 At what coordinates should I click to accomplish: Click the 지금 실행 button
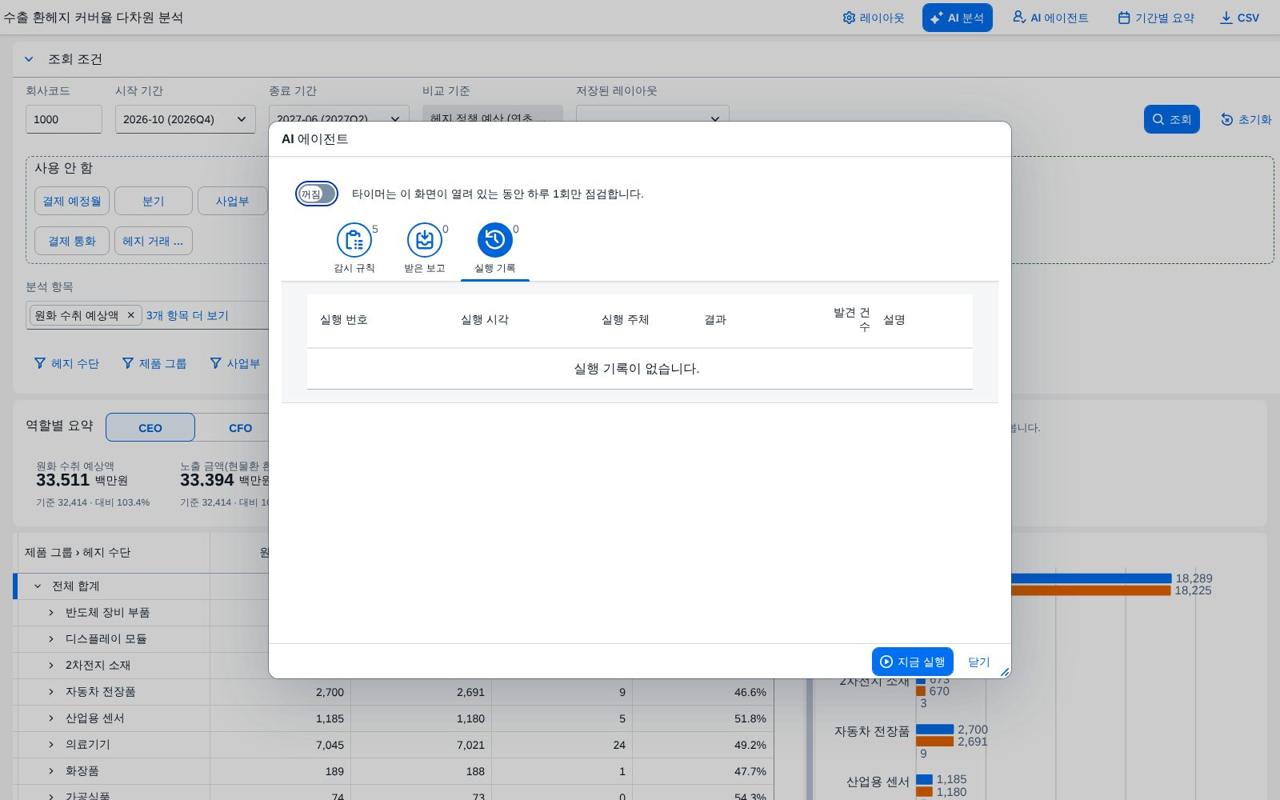[x=912, y=662]
